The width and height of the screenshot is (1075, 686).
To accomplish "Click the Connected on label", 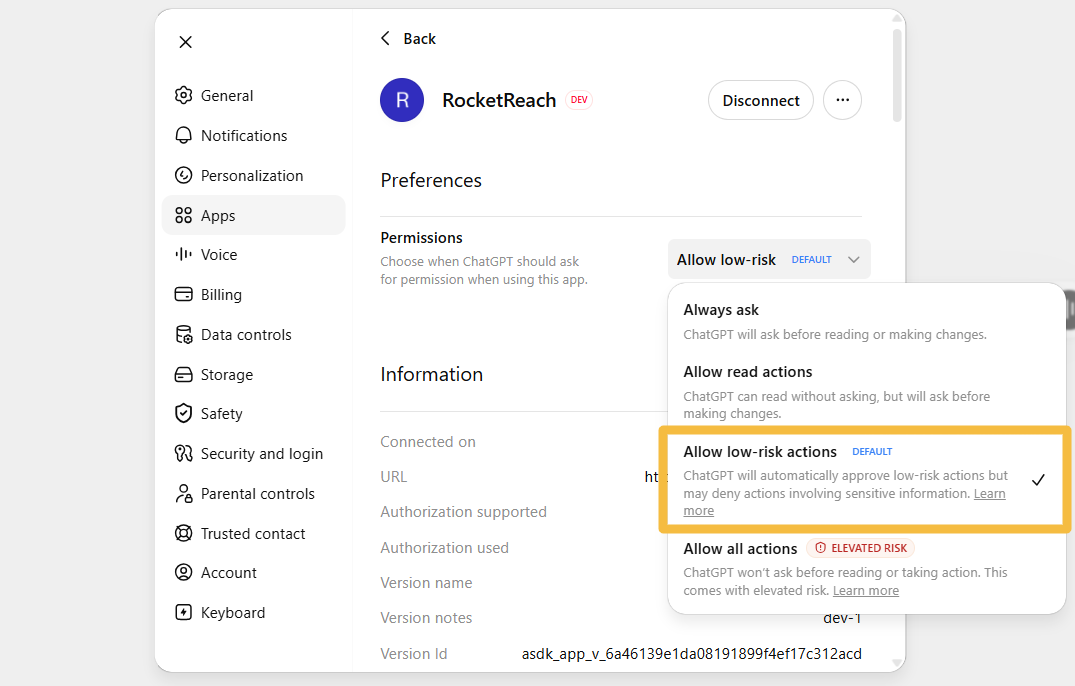I will coord(428,442).
